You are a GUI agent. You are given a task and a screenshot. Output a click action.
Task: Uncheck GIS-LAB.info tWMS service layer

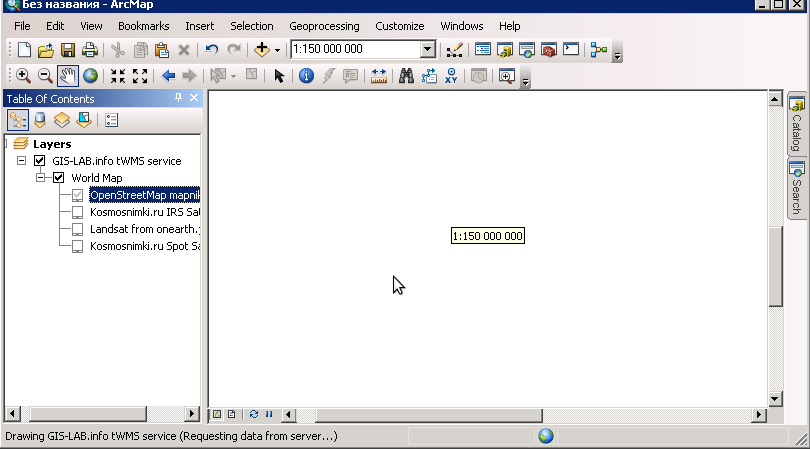pyautogui.click(x=39, y=161)
